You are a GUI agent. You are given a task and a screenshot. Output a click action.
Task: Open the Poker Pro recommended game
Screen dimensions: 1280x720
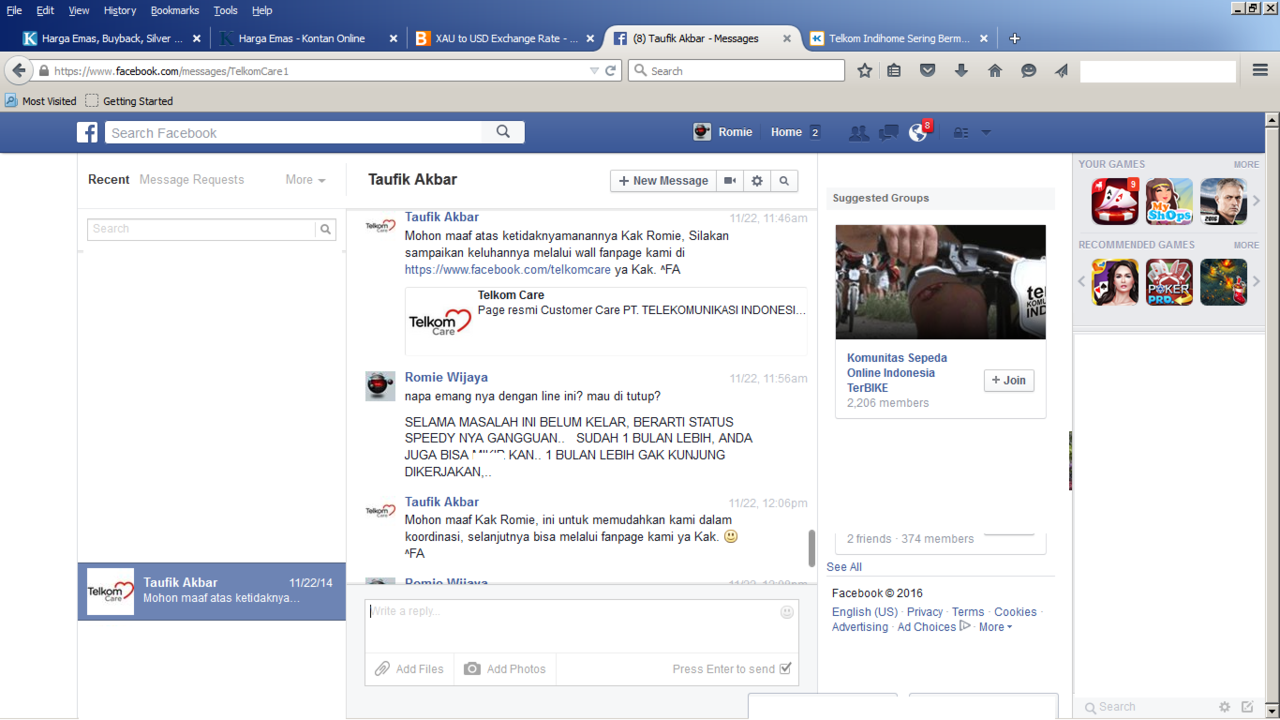(1169, 282)
